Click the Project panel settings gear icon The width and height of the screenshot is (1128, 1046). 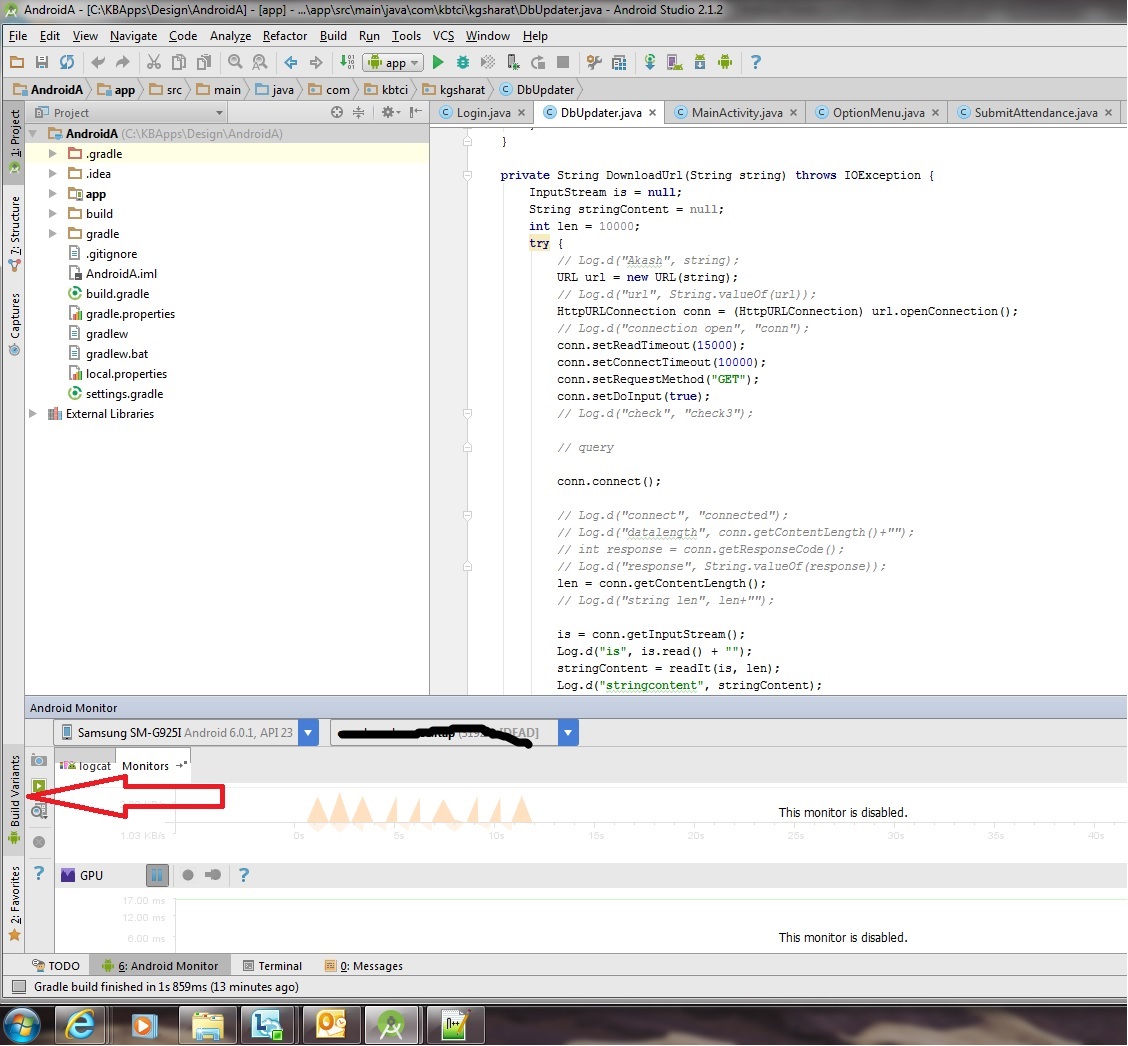(x=390, y=112)
